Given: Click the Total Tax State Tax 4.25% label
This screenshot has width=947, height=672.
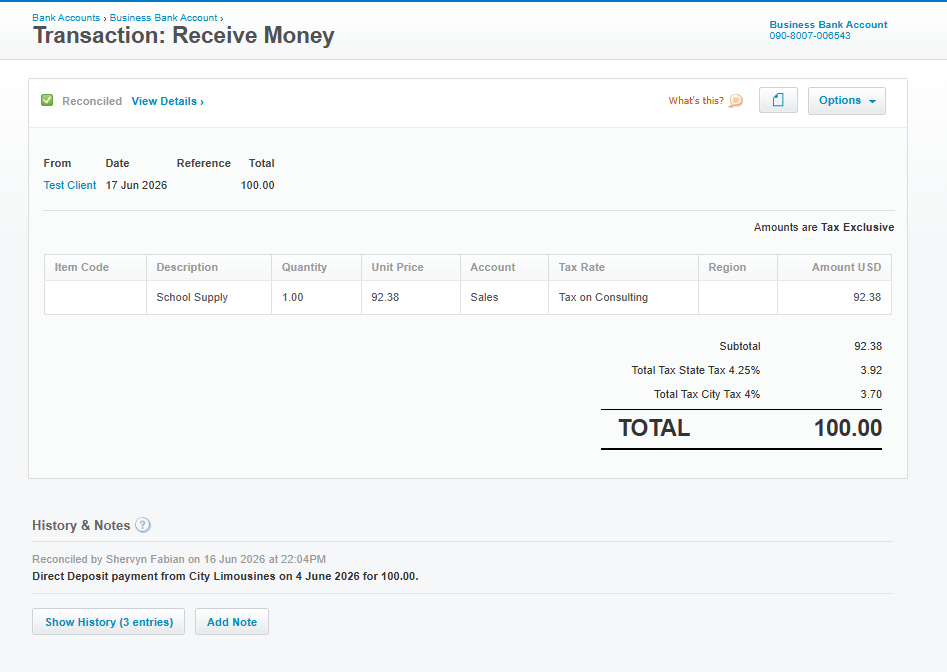Looking at the screenshot, I should coord(696,370).
